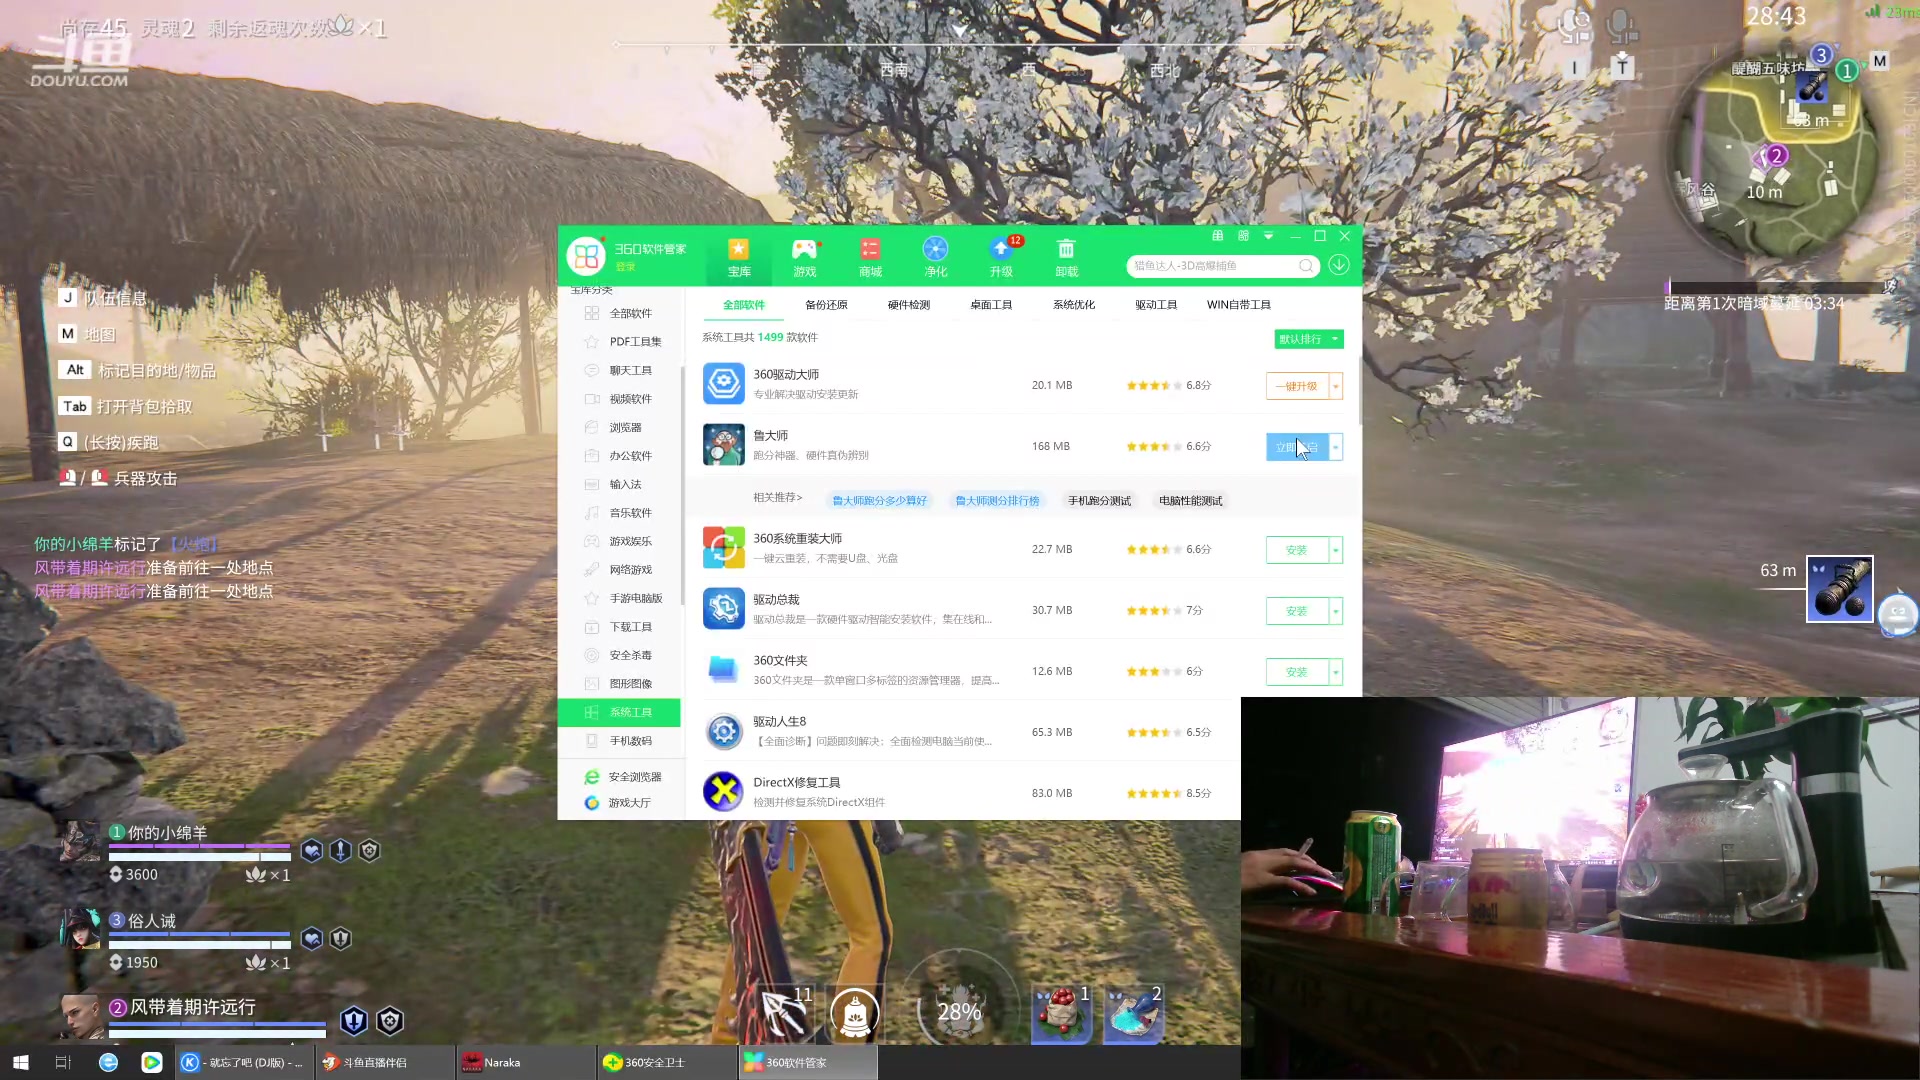Open the grid widget icon in title bar
The height and width of the screenshot is (1080, 1920).
tap(1243, 236)
